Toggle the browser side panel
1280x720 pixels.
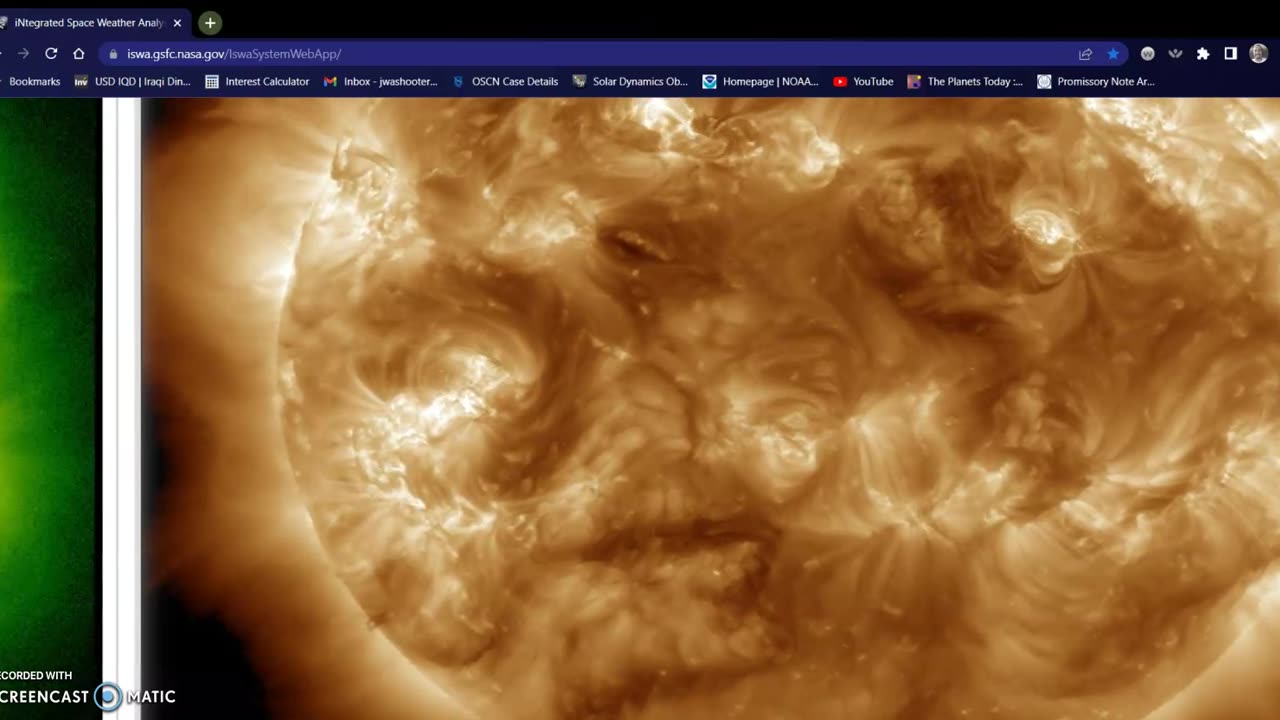coord(1230,54)
